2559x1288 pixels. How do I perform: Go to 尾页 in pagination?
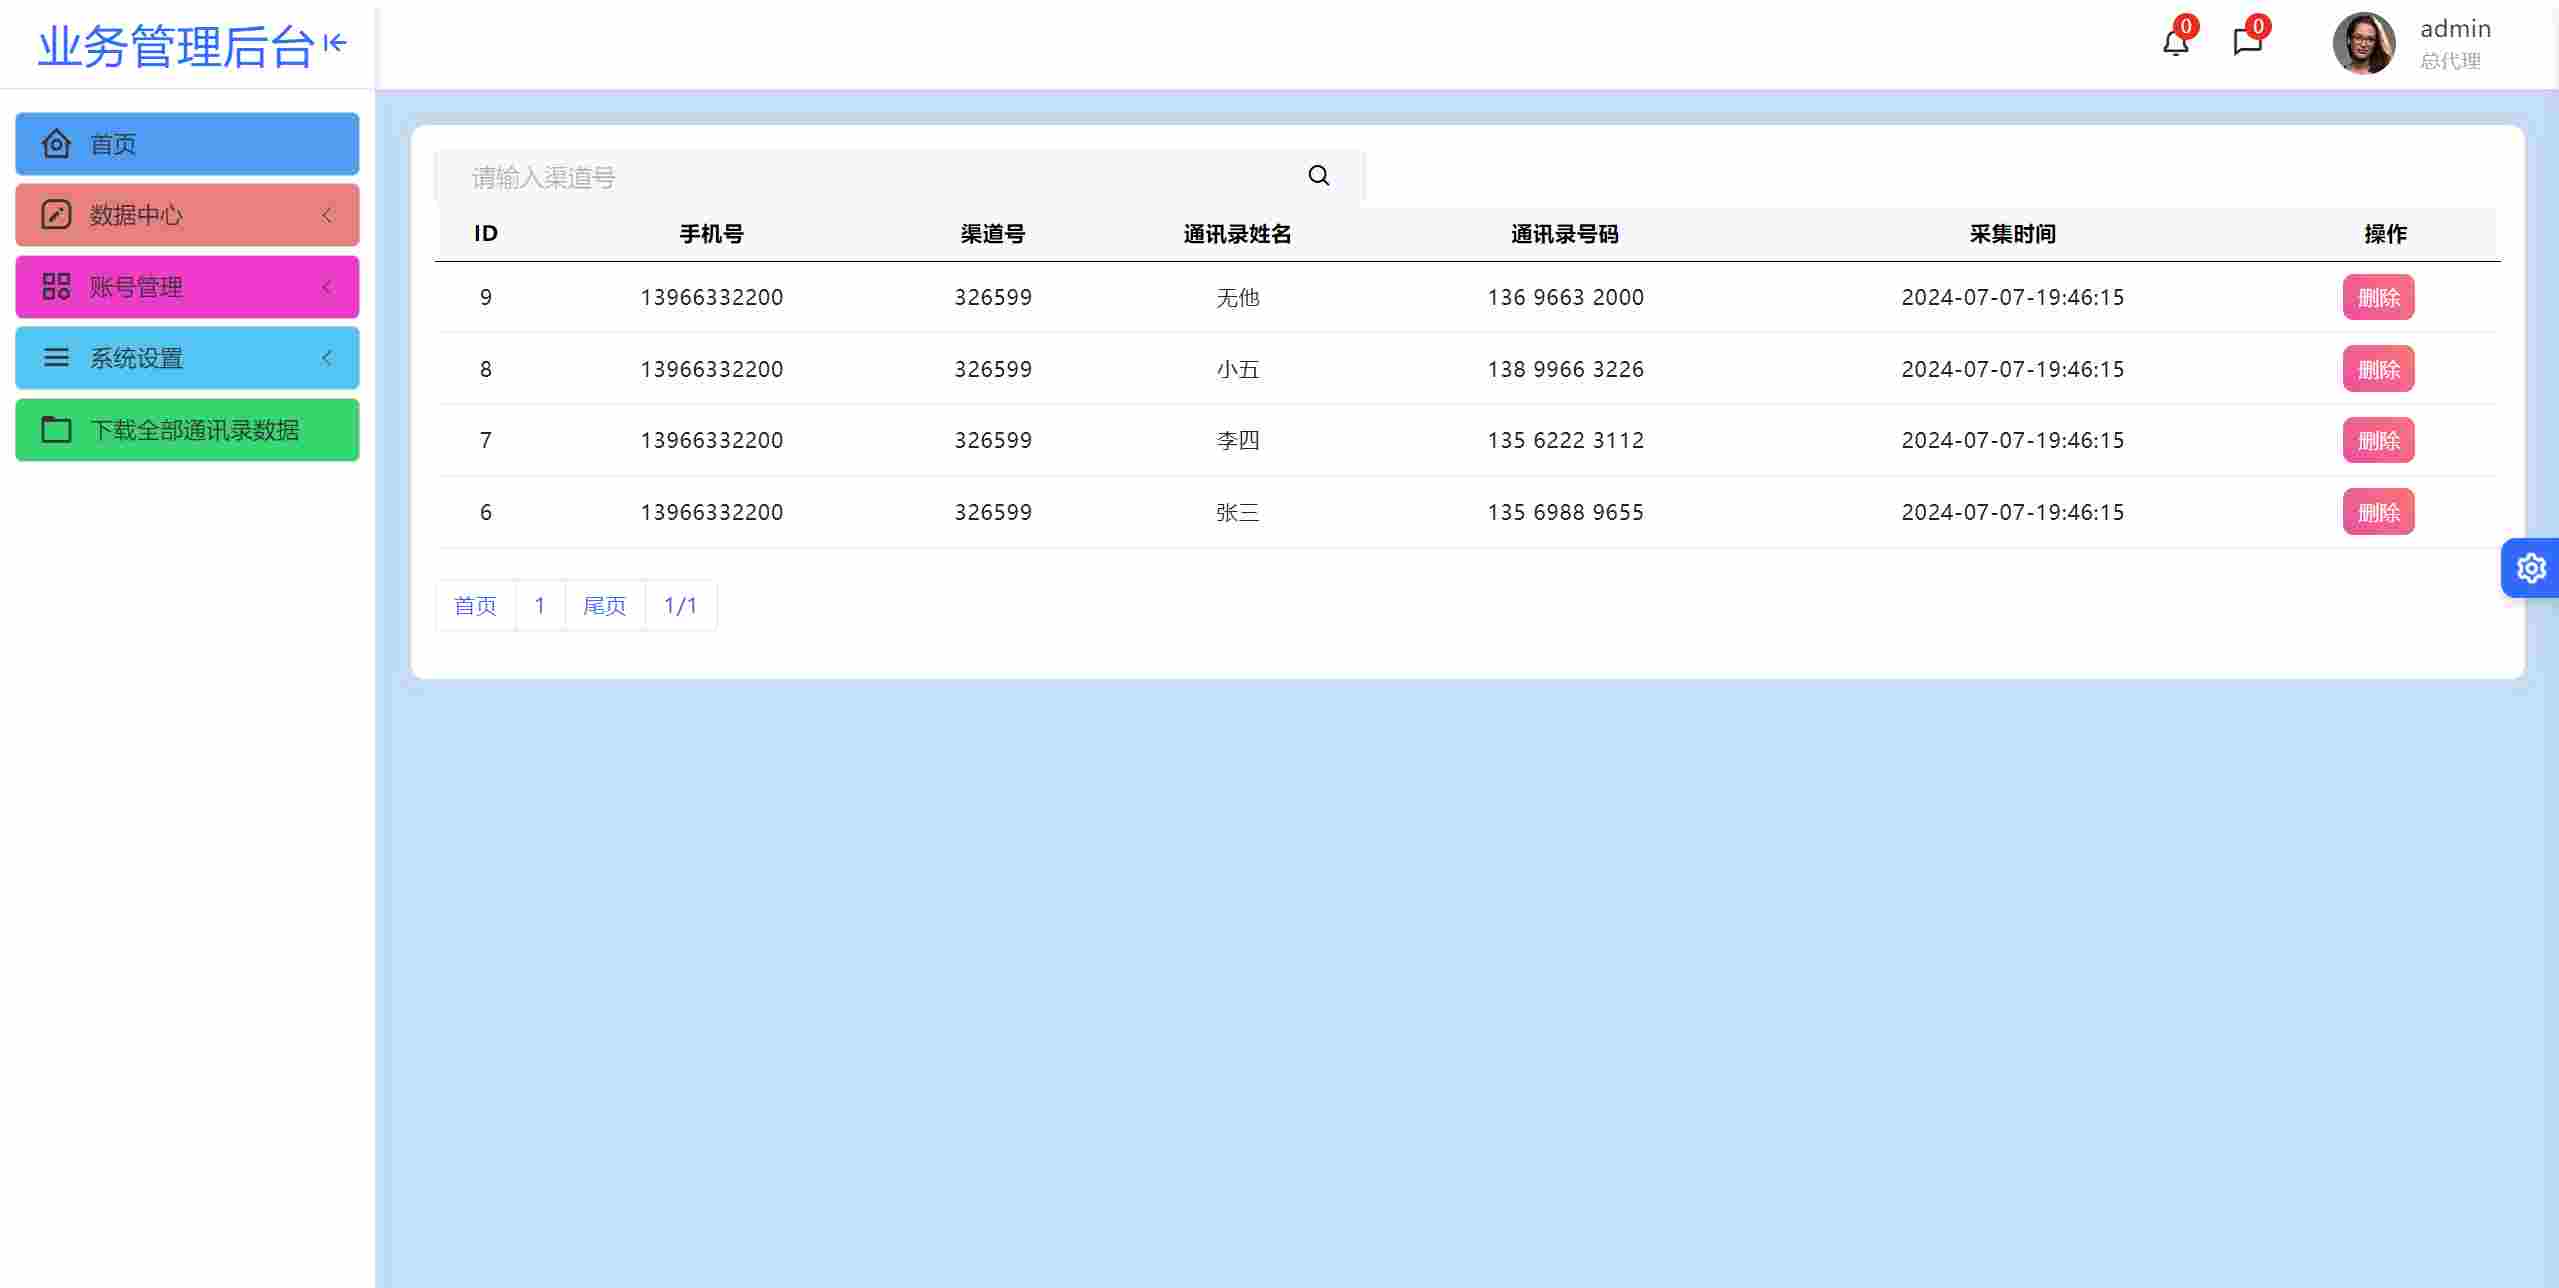click(x=604, y=605)
